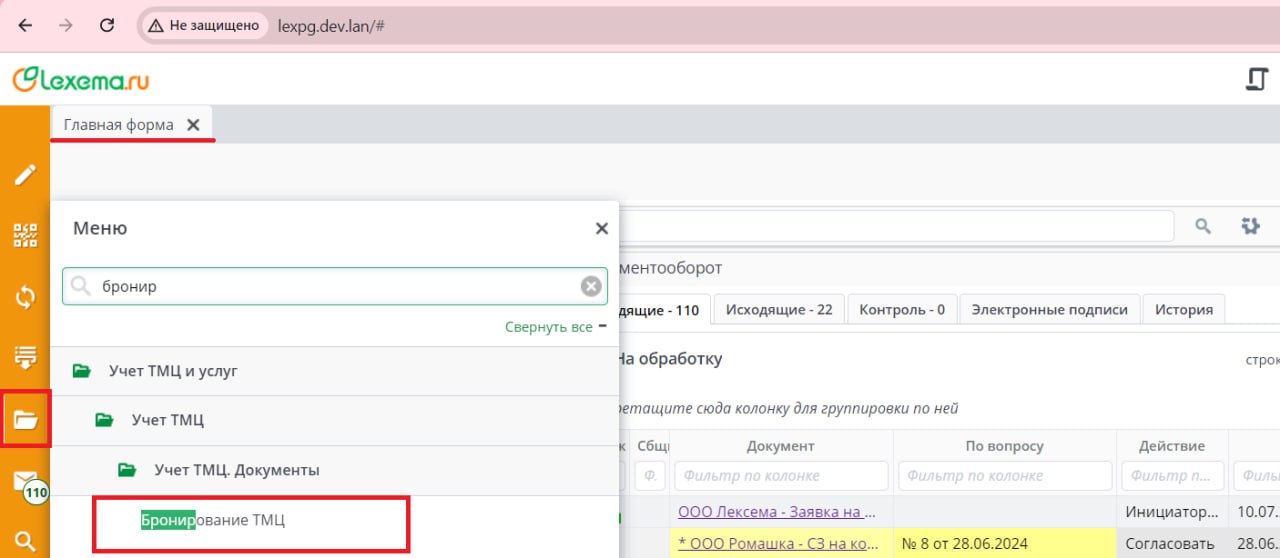Click the filter field under 'Документ'
This screenshot has width=1280, height=558.
781,476
